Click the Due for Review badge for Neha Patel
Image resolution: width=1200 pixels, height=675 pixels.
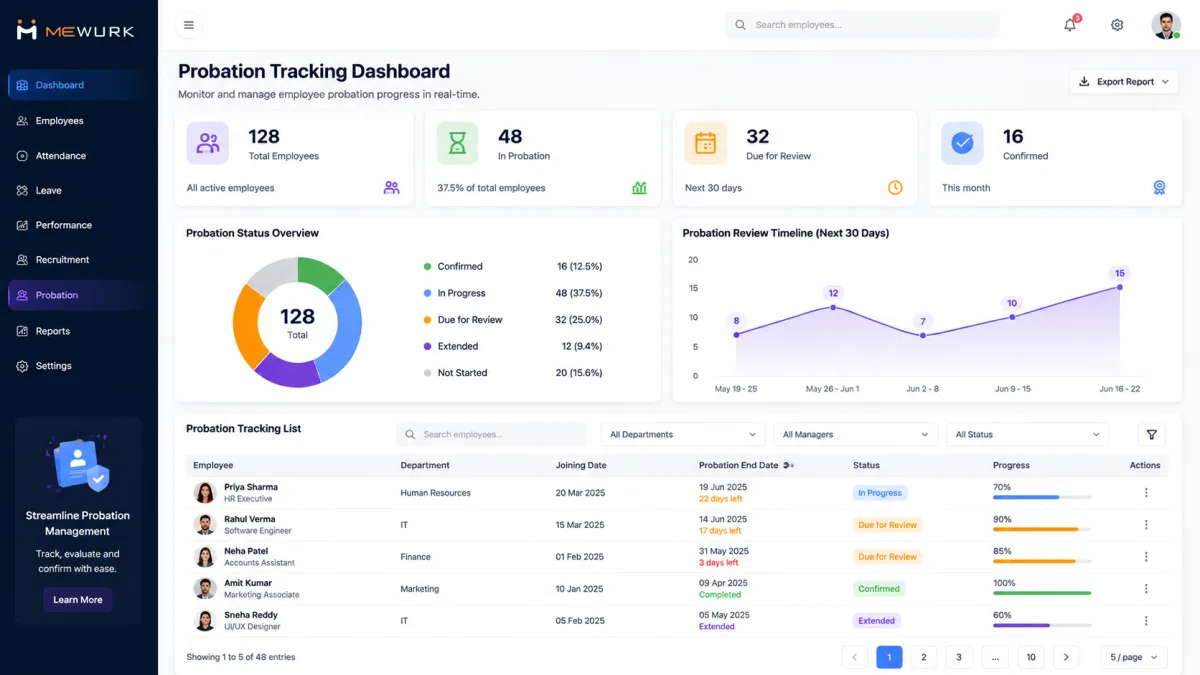click(887, 557)
